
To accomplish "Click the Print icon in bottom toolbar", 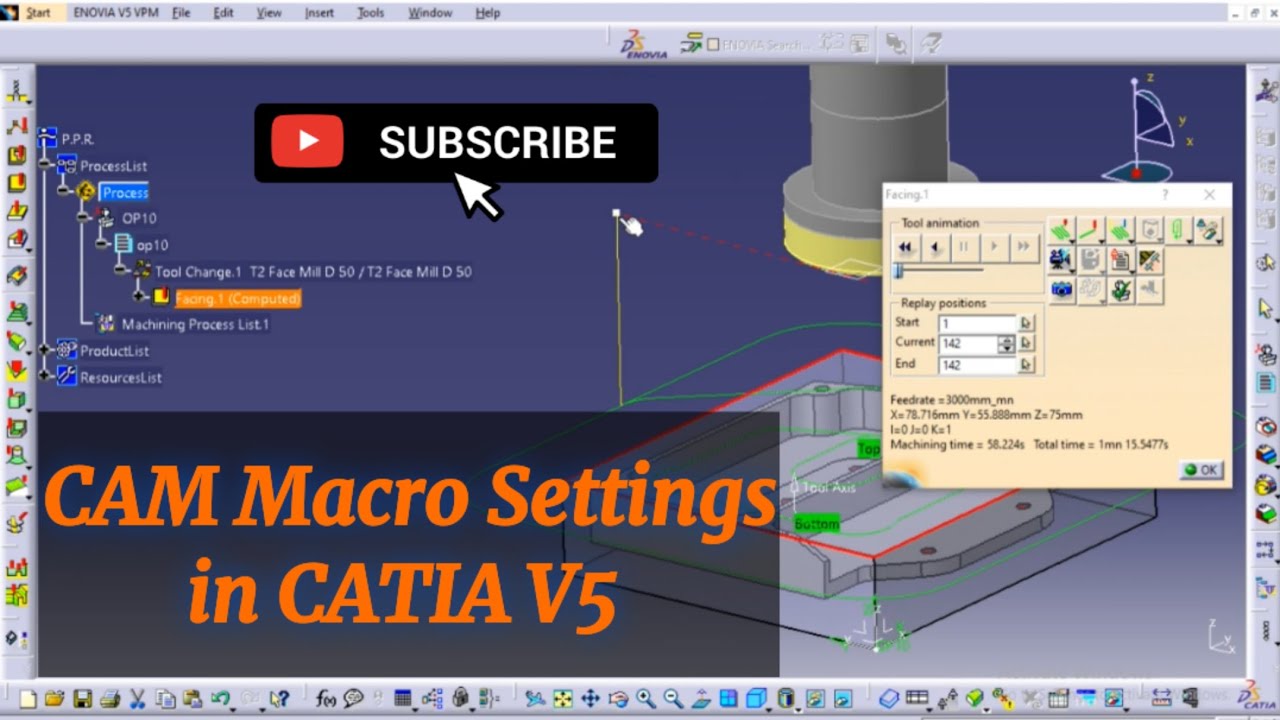I will (110, 698).
